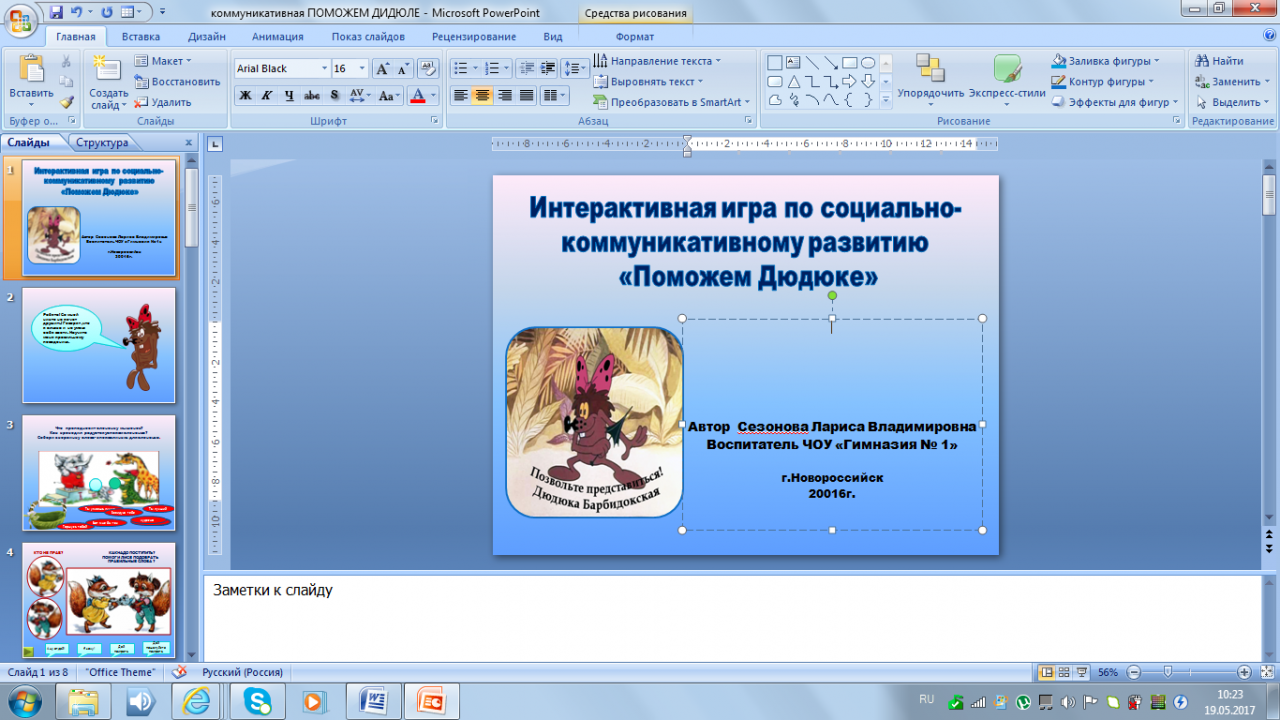Screen dimensions: 1280x720
Task: Increase font size with the larger A
Action: point(382,68)
